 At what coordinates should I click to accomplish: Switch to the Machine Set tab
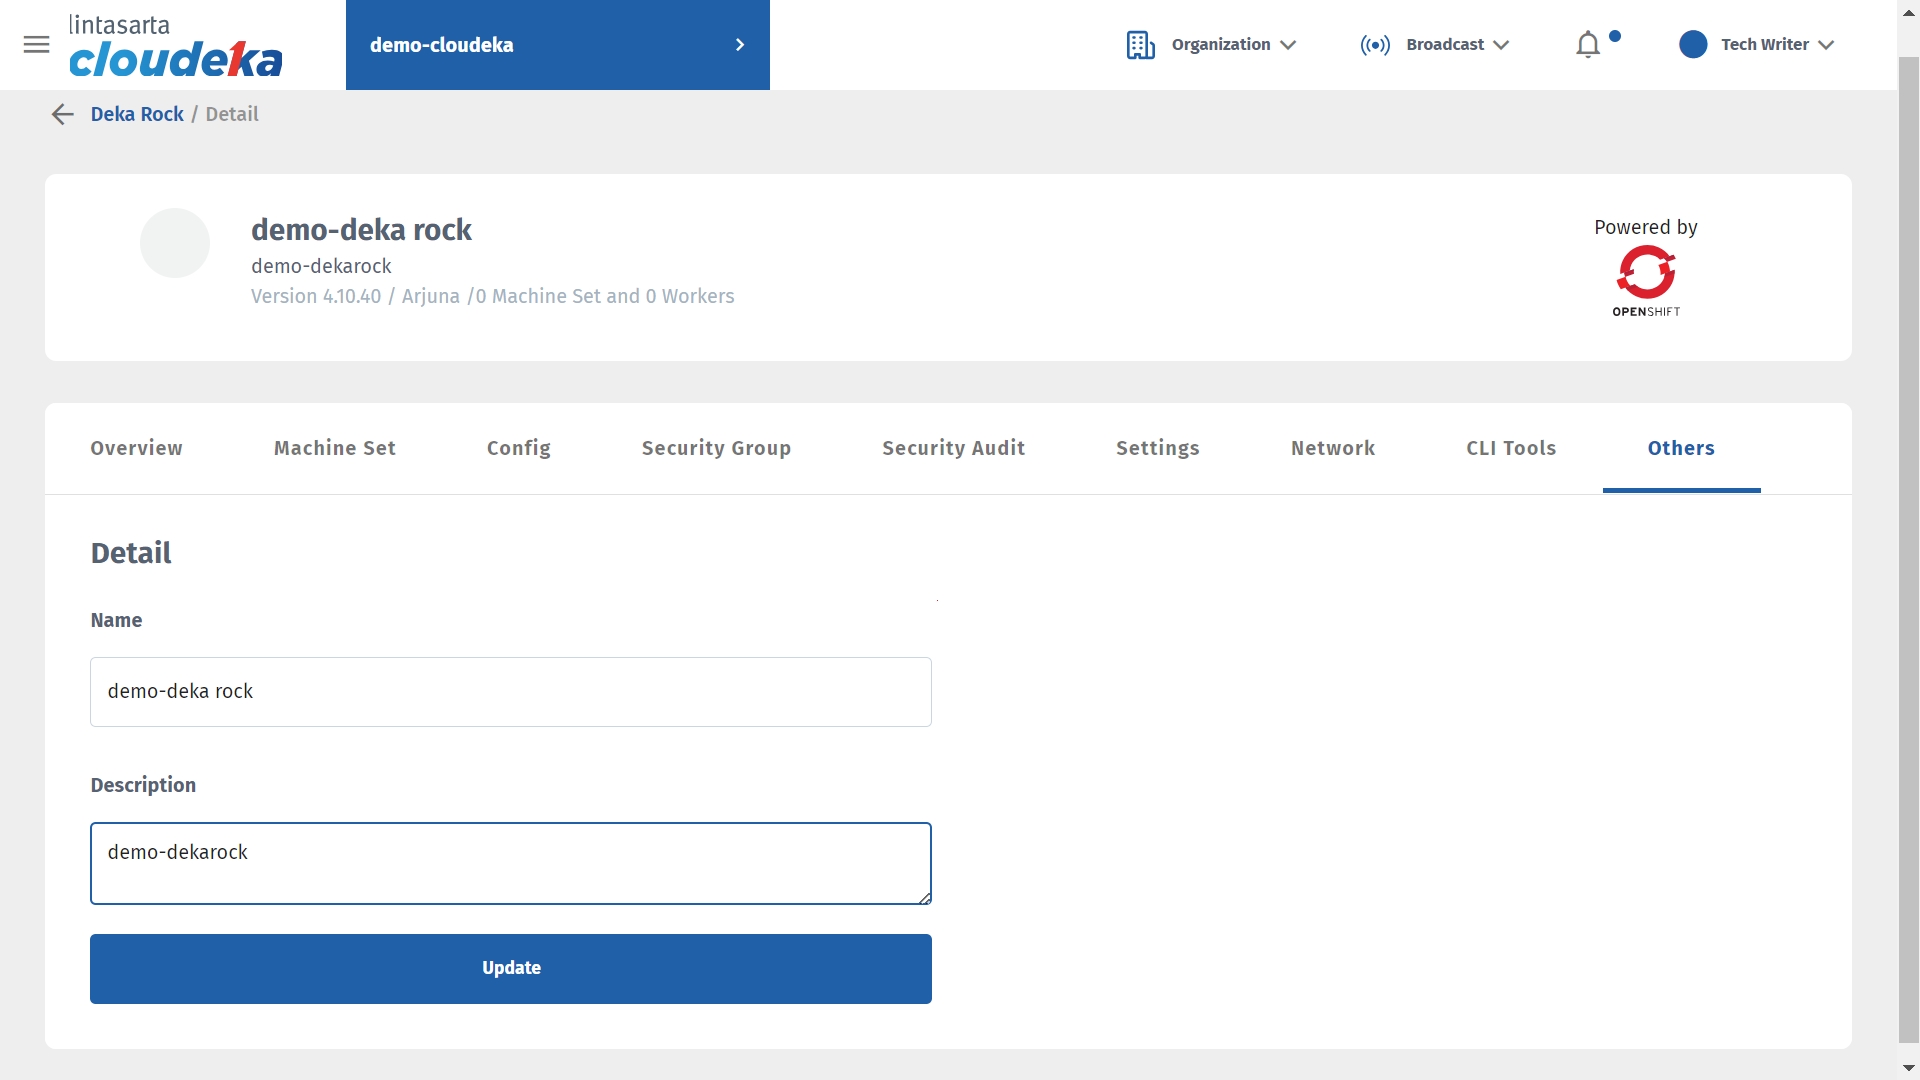tap(335, 448)
